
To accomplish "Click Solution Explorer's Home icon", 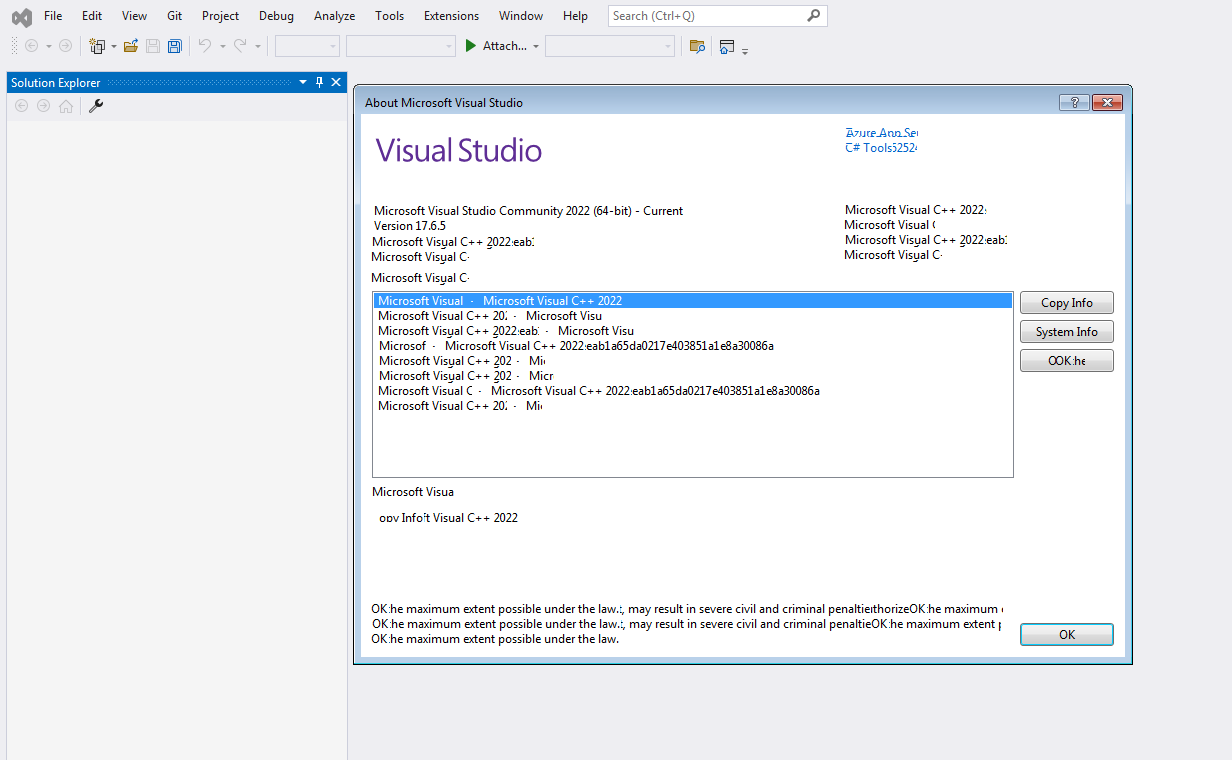I will pos(66,106).
